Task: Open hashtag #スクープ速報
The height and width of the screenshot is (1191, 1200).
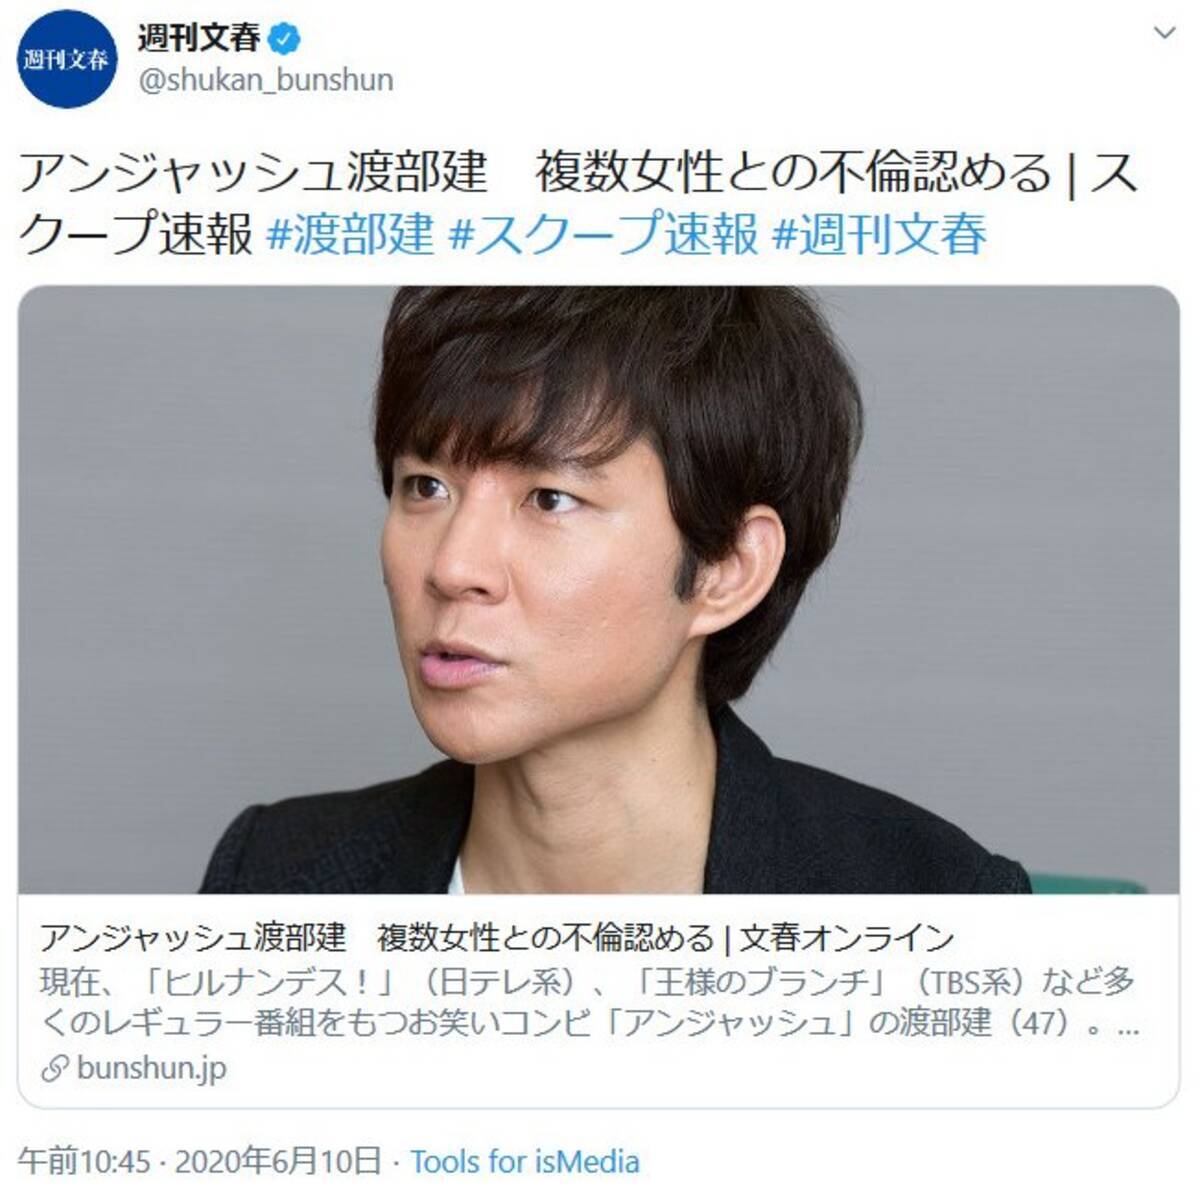Action: point(604,235)
